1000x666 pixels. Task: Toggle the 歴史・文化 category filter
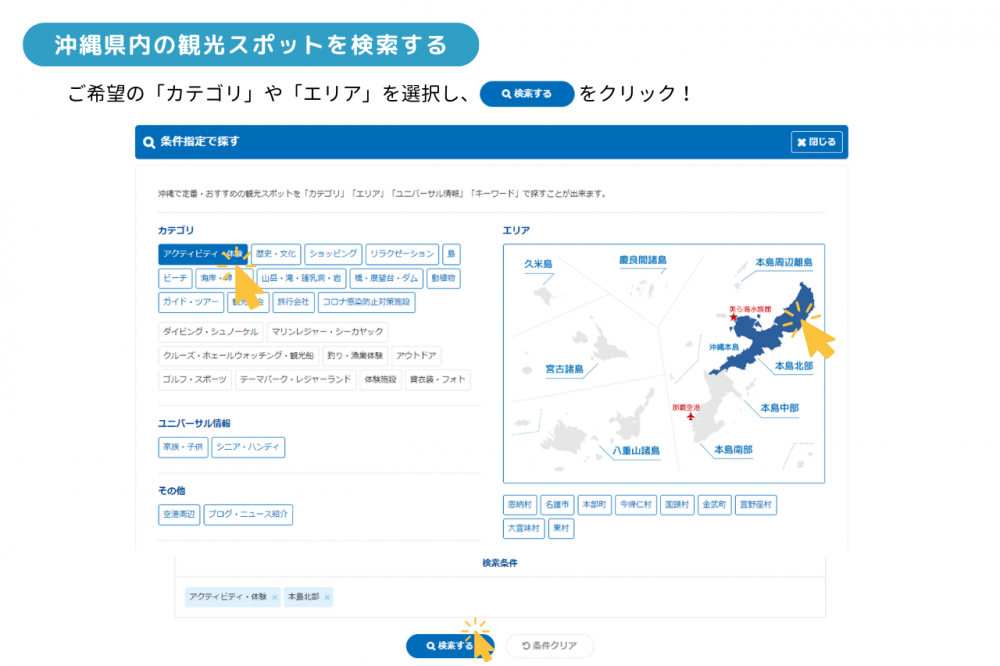(x=274, y=254)
